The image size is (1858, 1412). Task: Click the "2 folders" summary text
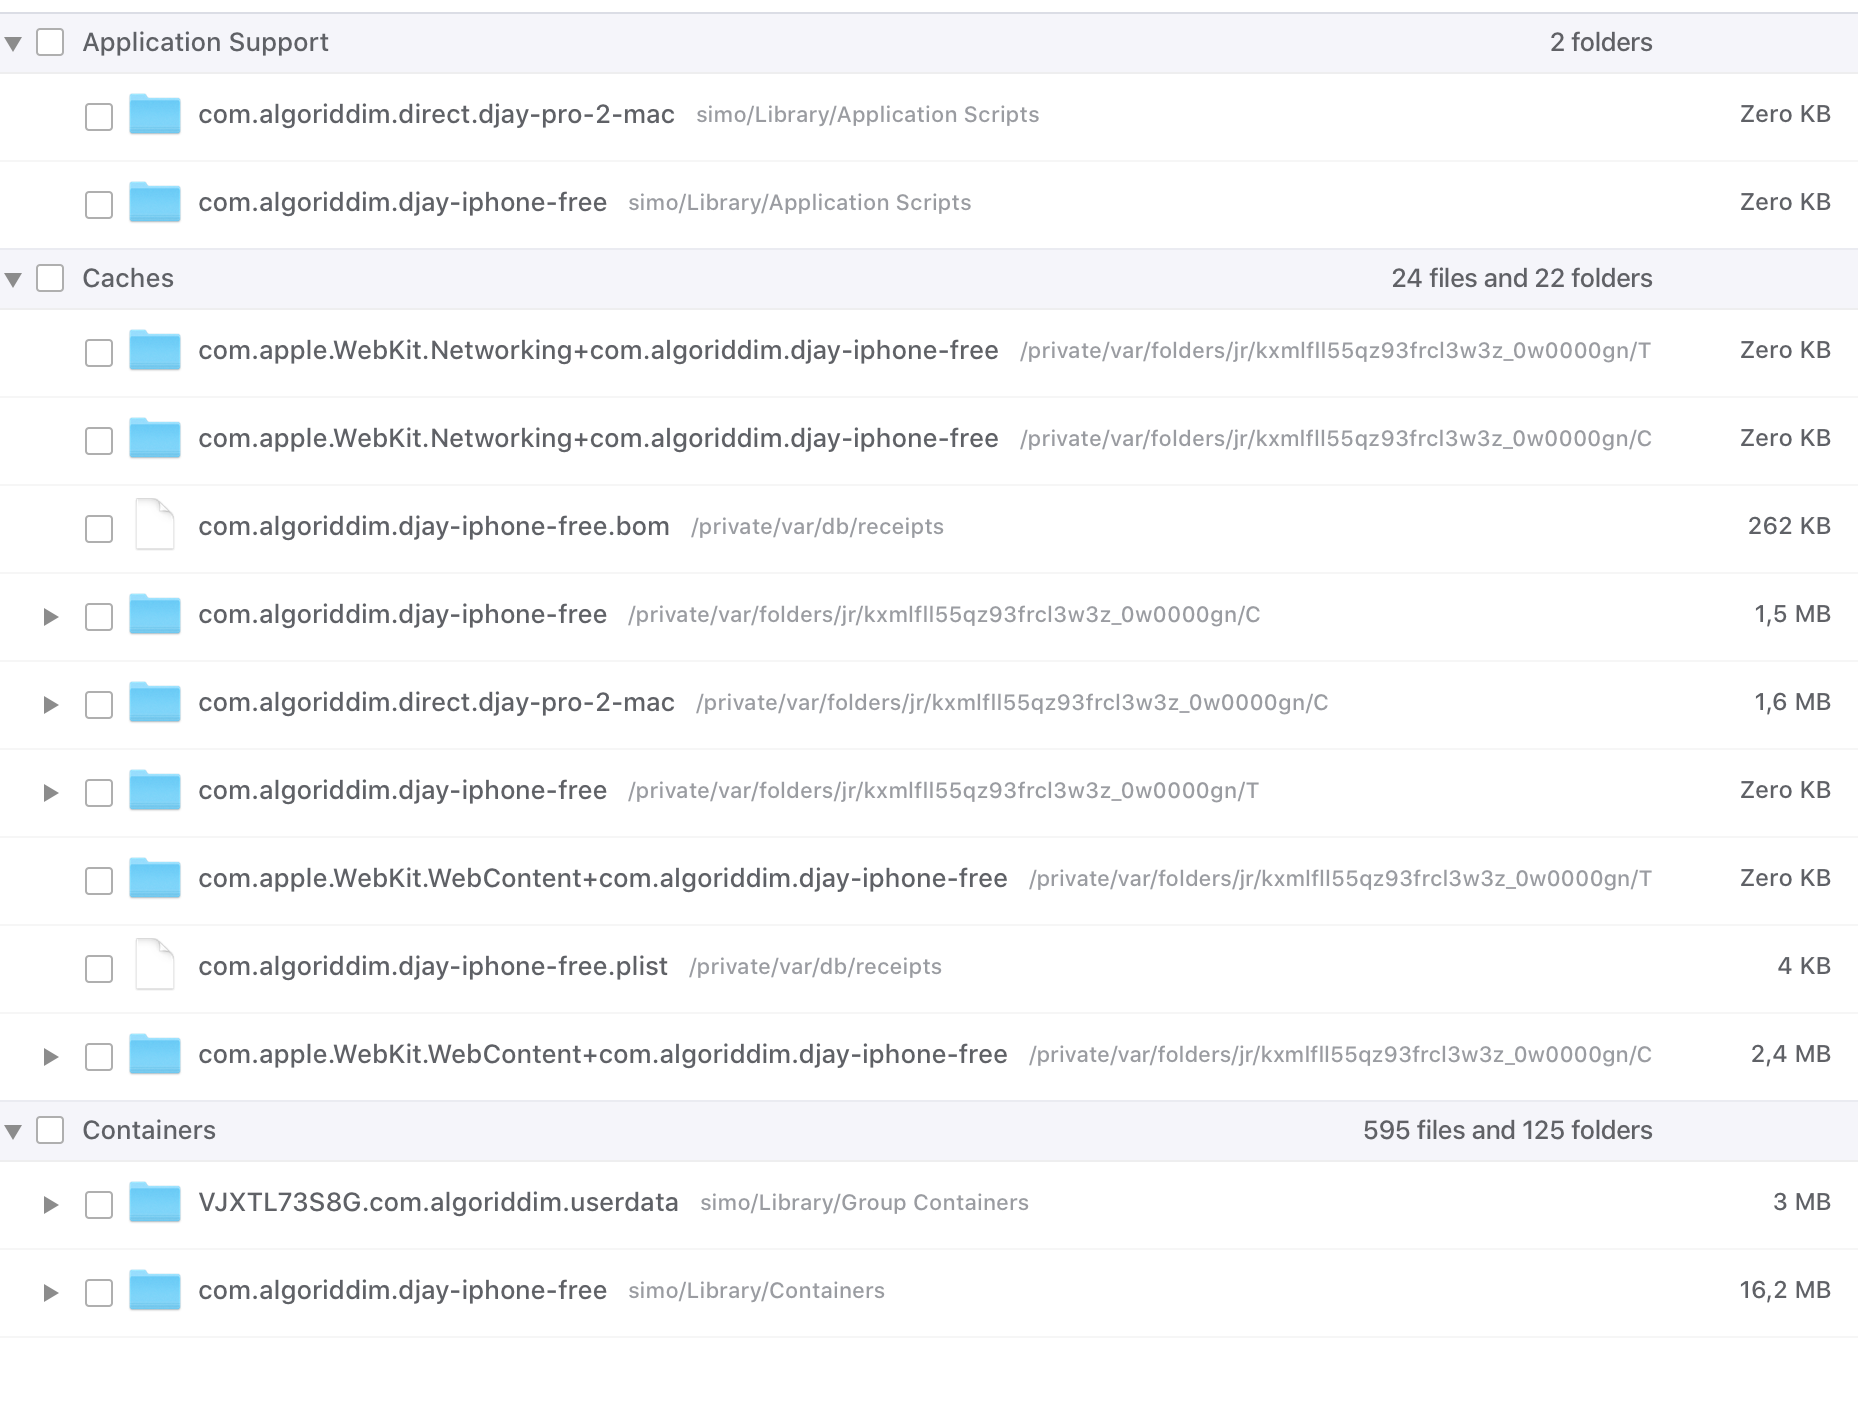tap(1601, 42)
